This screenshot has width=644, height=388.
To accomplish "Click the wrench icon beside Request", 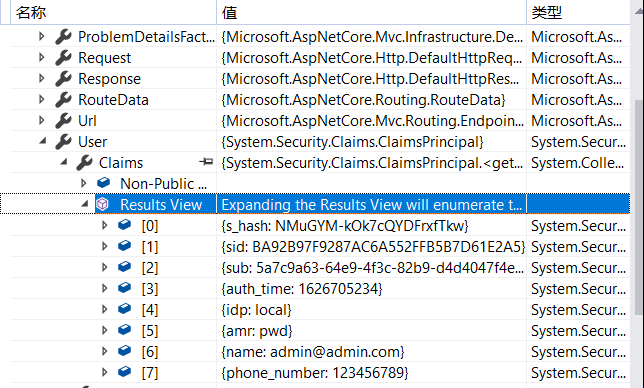I will [x=63, y=58].
